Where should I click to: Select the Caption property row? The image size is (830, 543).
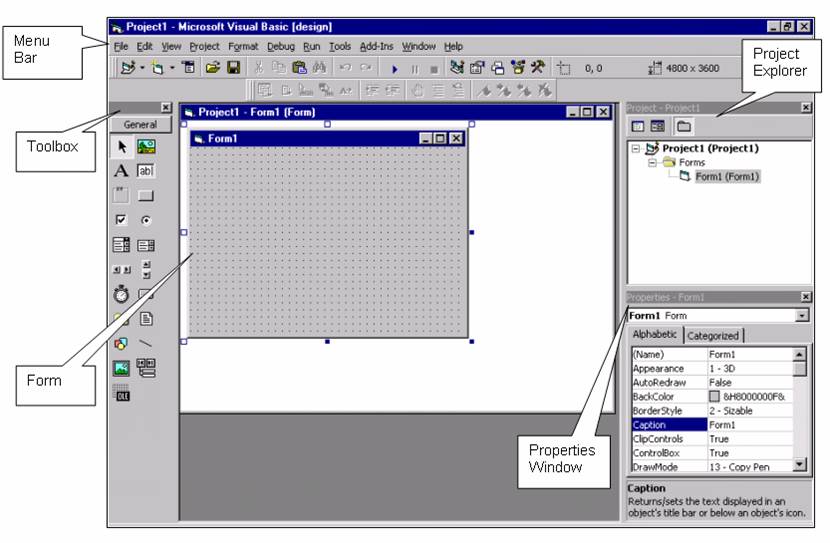click(712, 425)
